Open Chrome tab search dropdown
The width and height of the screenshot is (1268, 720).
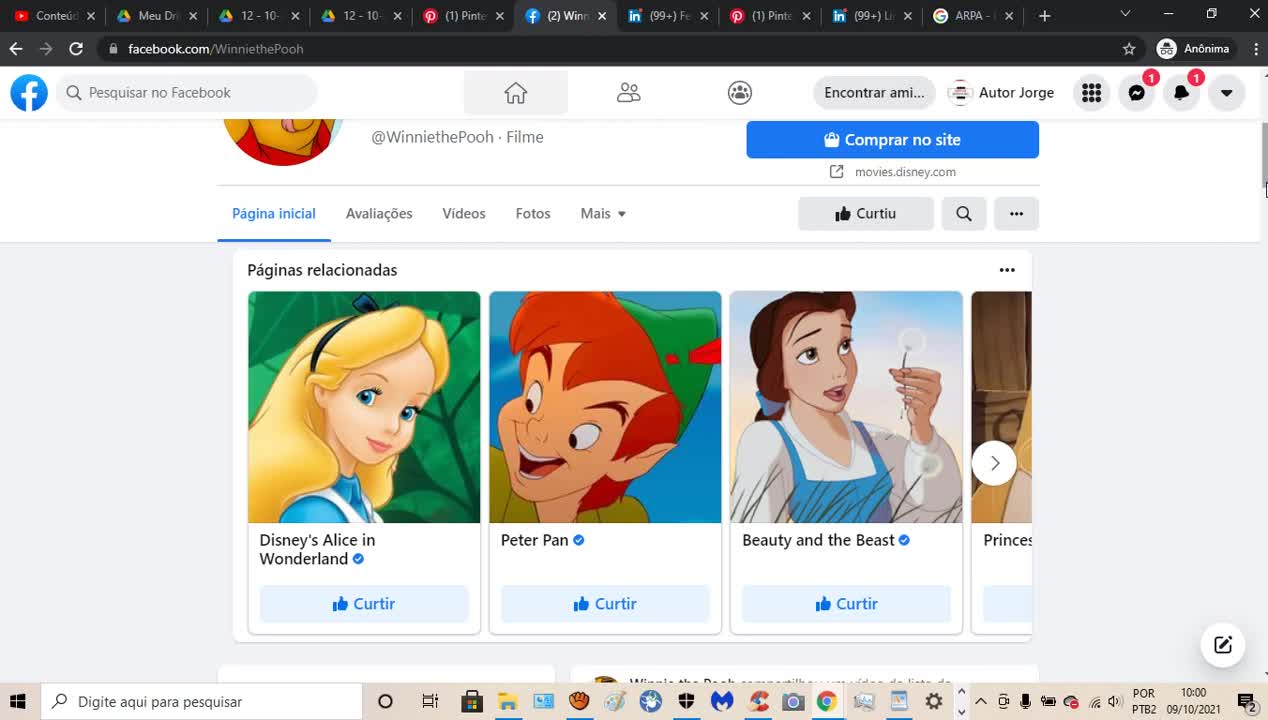click(1125, 14)
